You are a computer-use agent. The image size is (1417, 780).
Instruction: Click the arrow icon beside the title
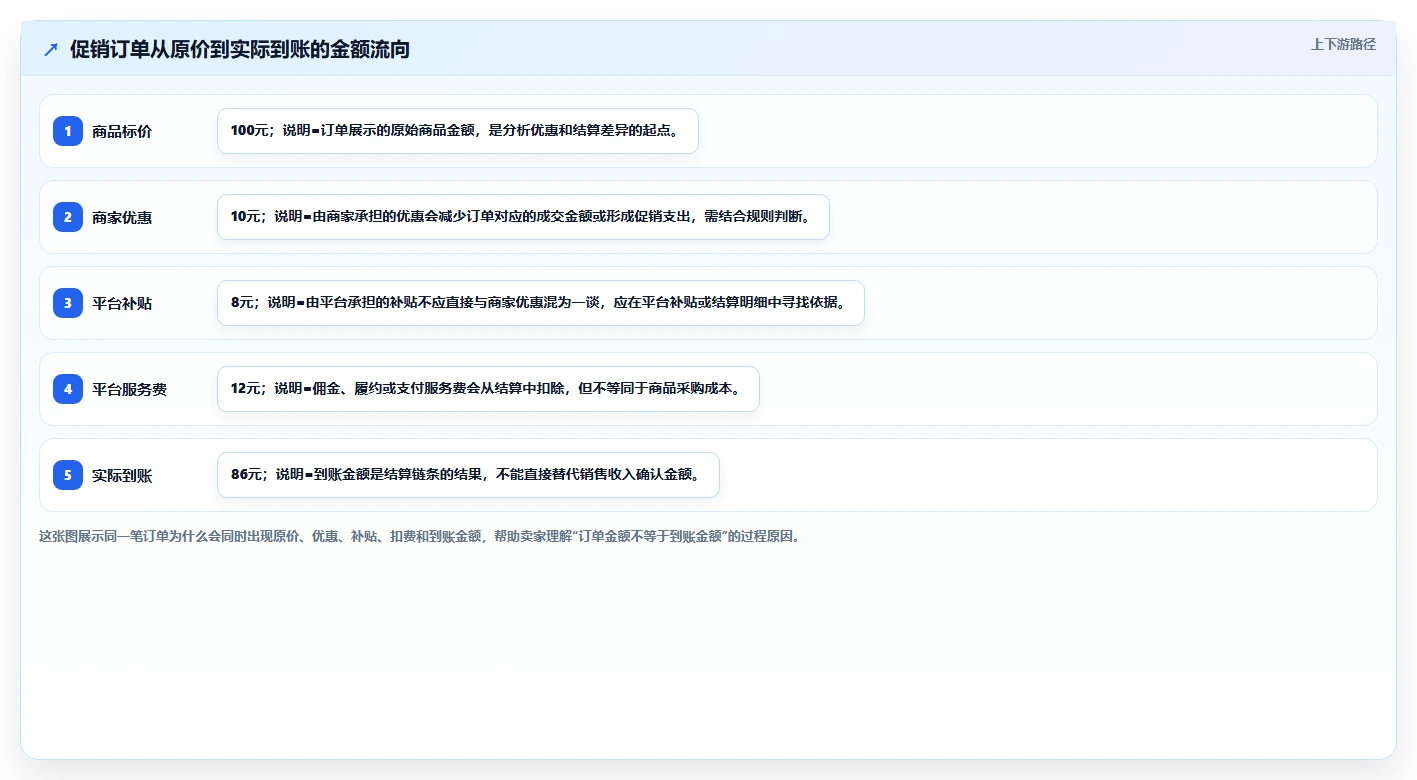tap(51, 49)
